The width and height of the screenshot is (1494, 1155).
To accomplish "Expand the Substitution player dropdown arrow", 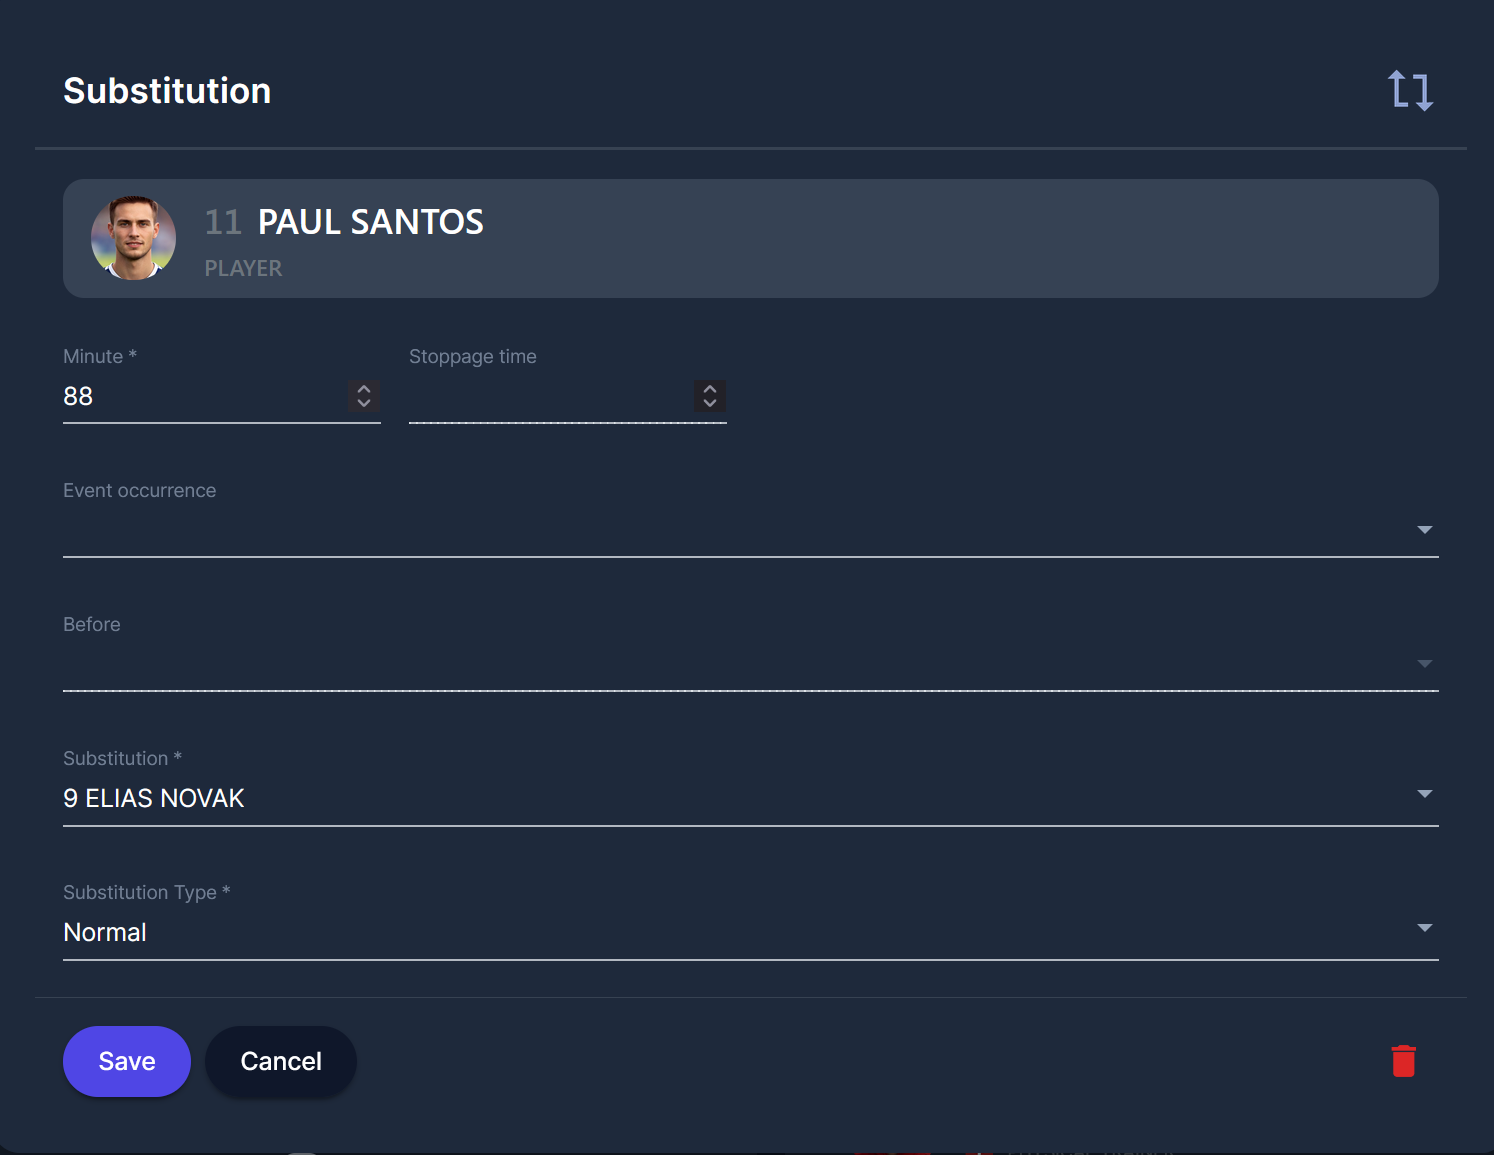I will 1425,794.
